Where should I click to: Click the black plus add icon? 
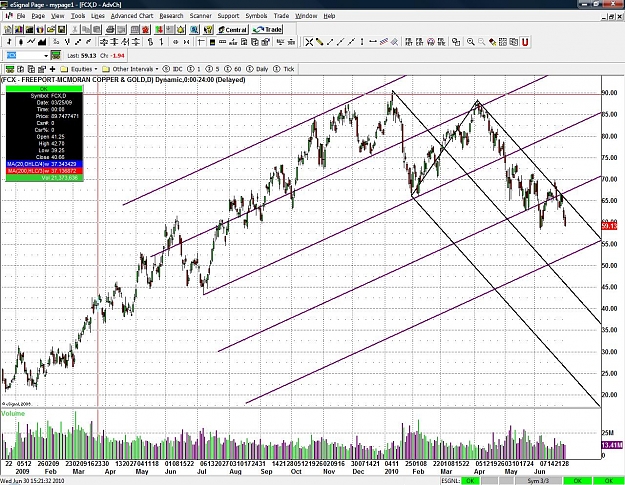[52, 69]
